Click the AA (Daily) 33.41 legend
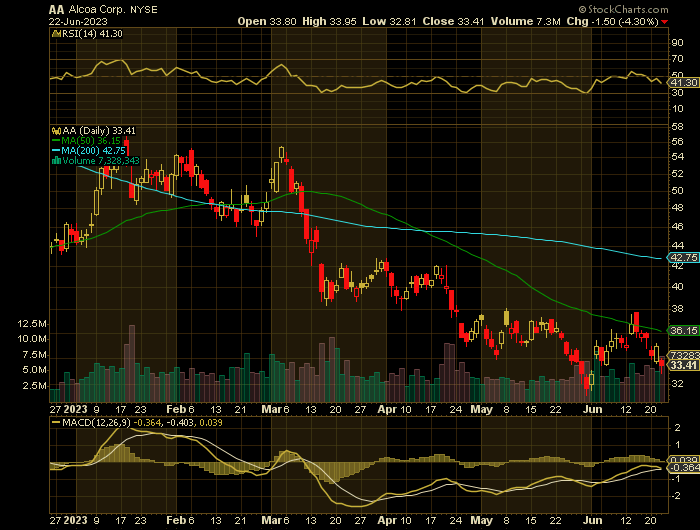This screenshot has height=530, width=700. [x=99, y=131]
